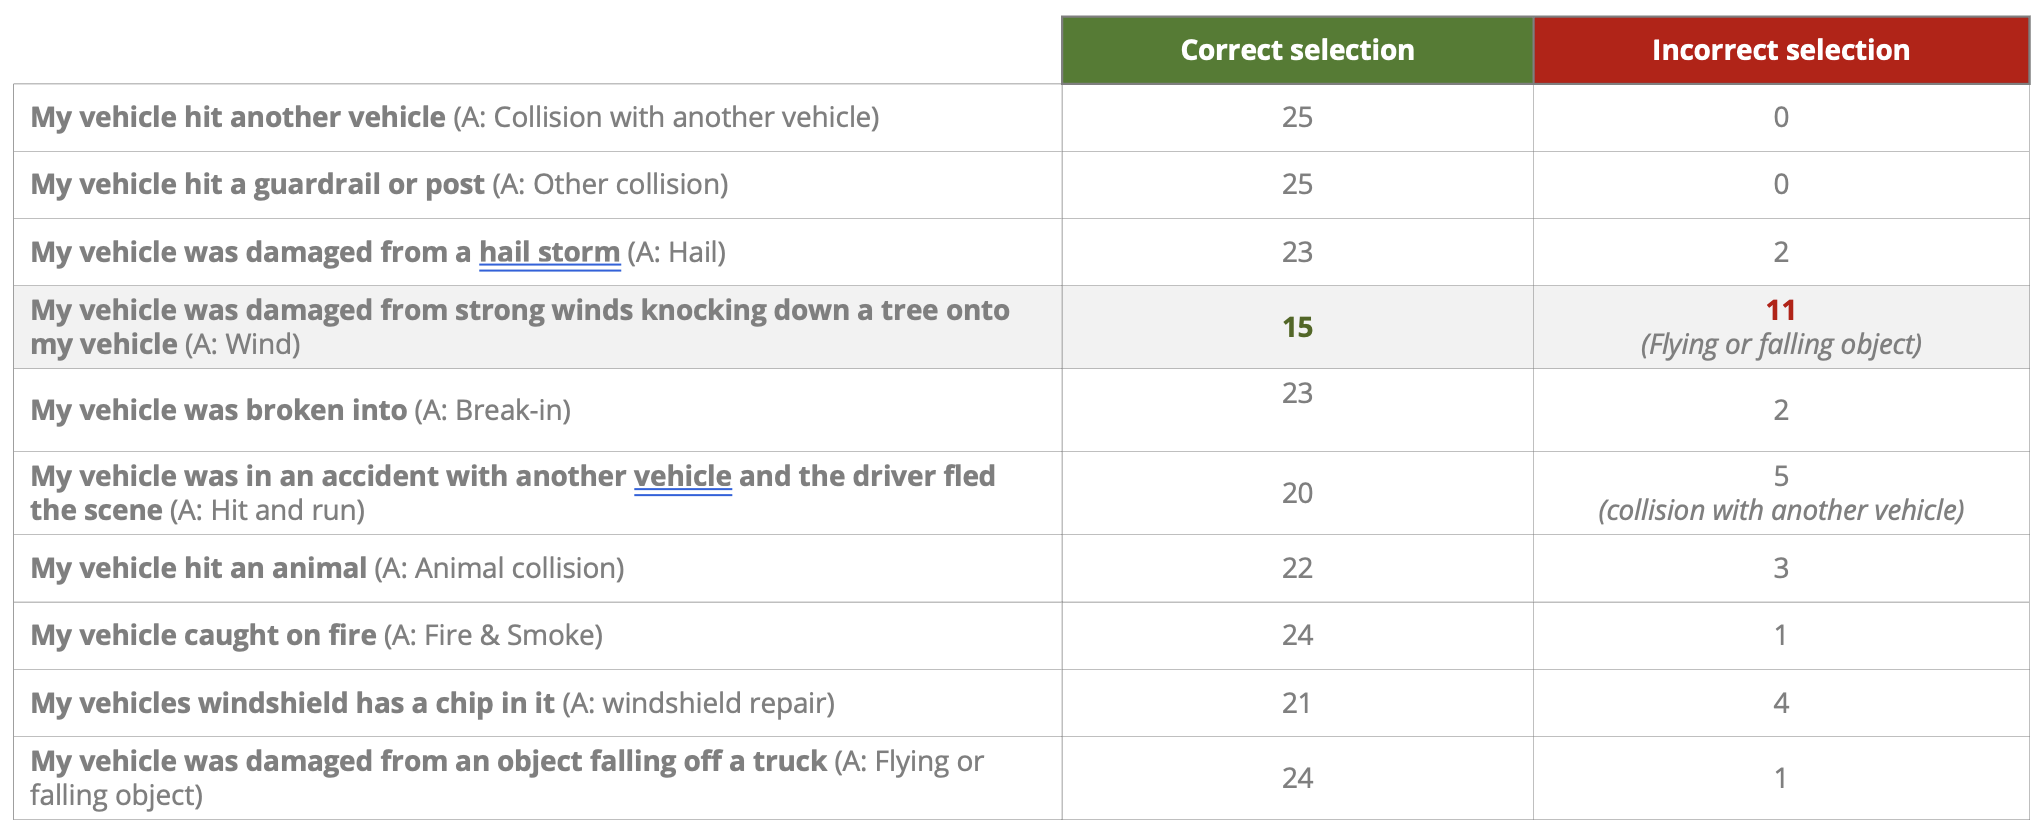
Task: Click the green Correct selection header
Action: [1297, 50]
